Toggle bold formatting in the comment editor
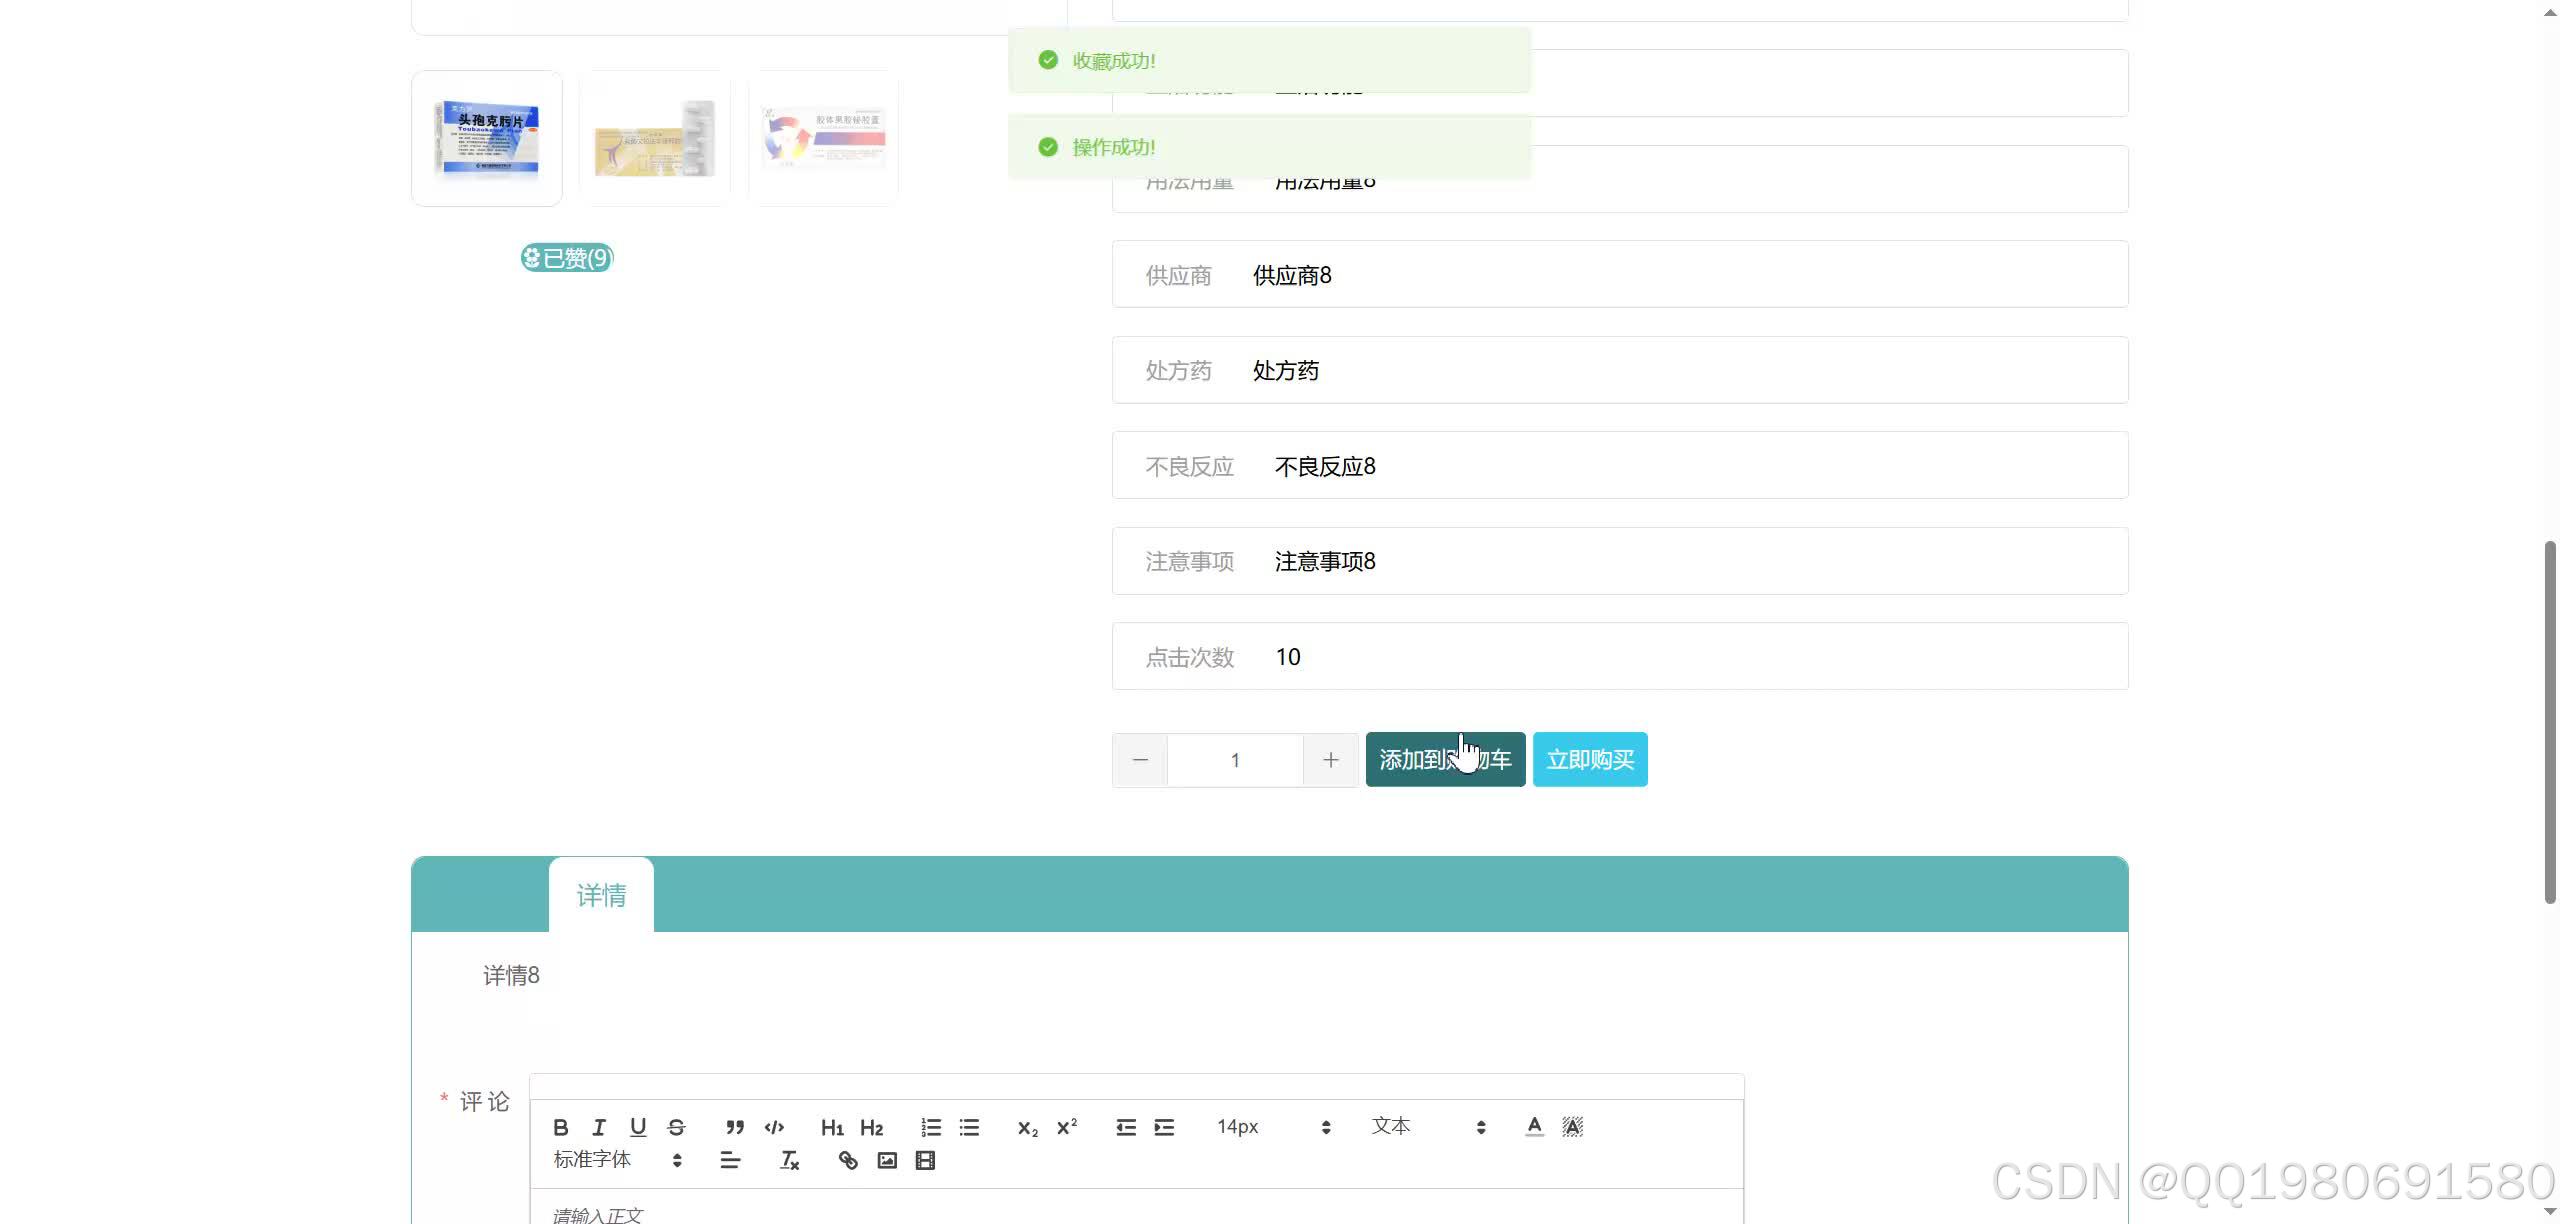The width and height of the screenshot is (2560, 1224). click(561, 1127)
